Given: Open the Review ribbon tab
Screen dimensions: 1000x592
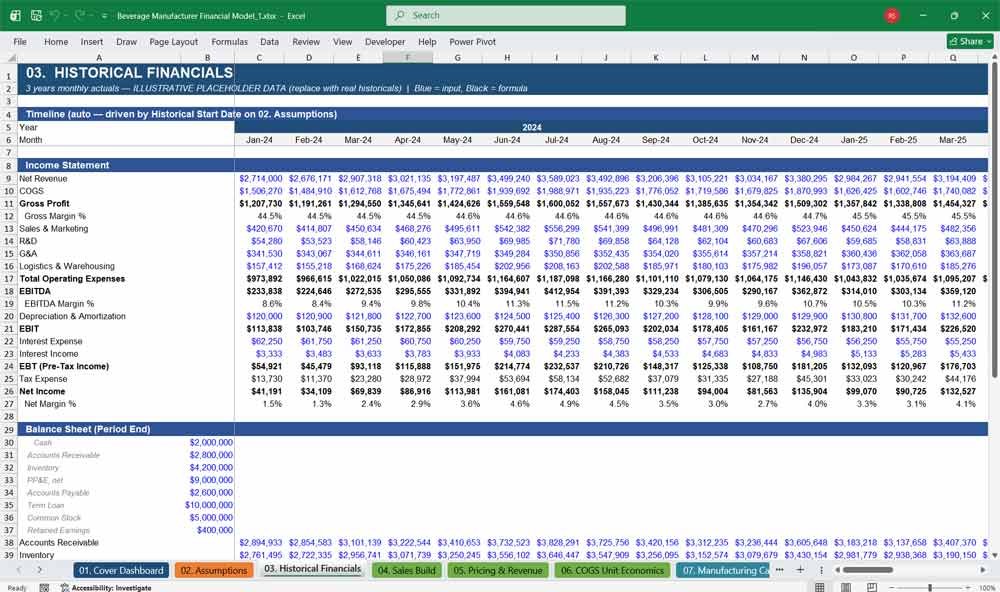Looking at the screenshot, I should [x=306, y=41].
